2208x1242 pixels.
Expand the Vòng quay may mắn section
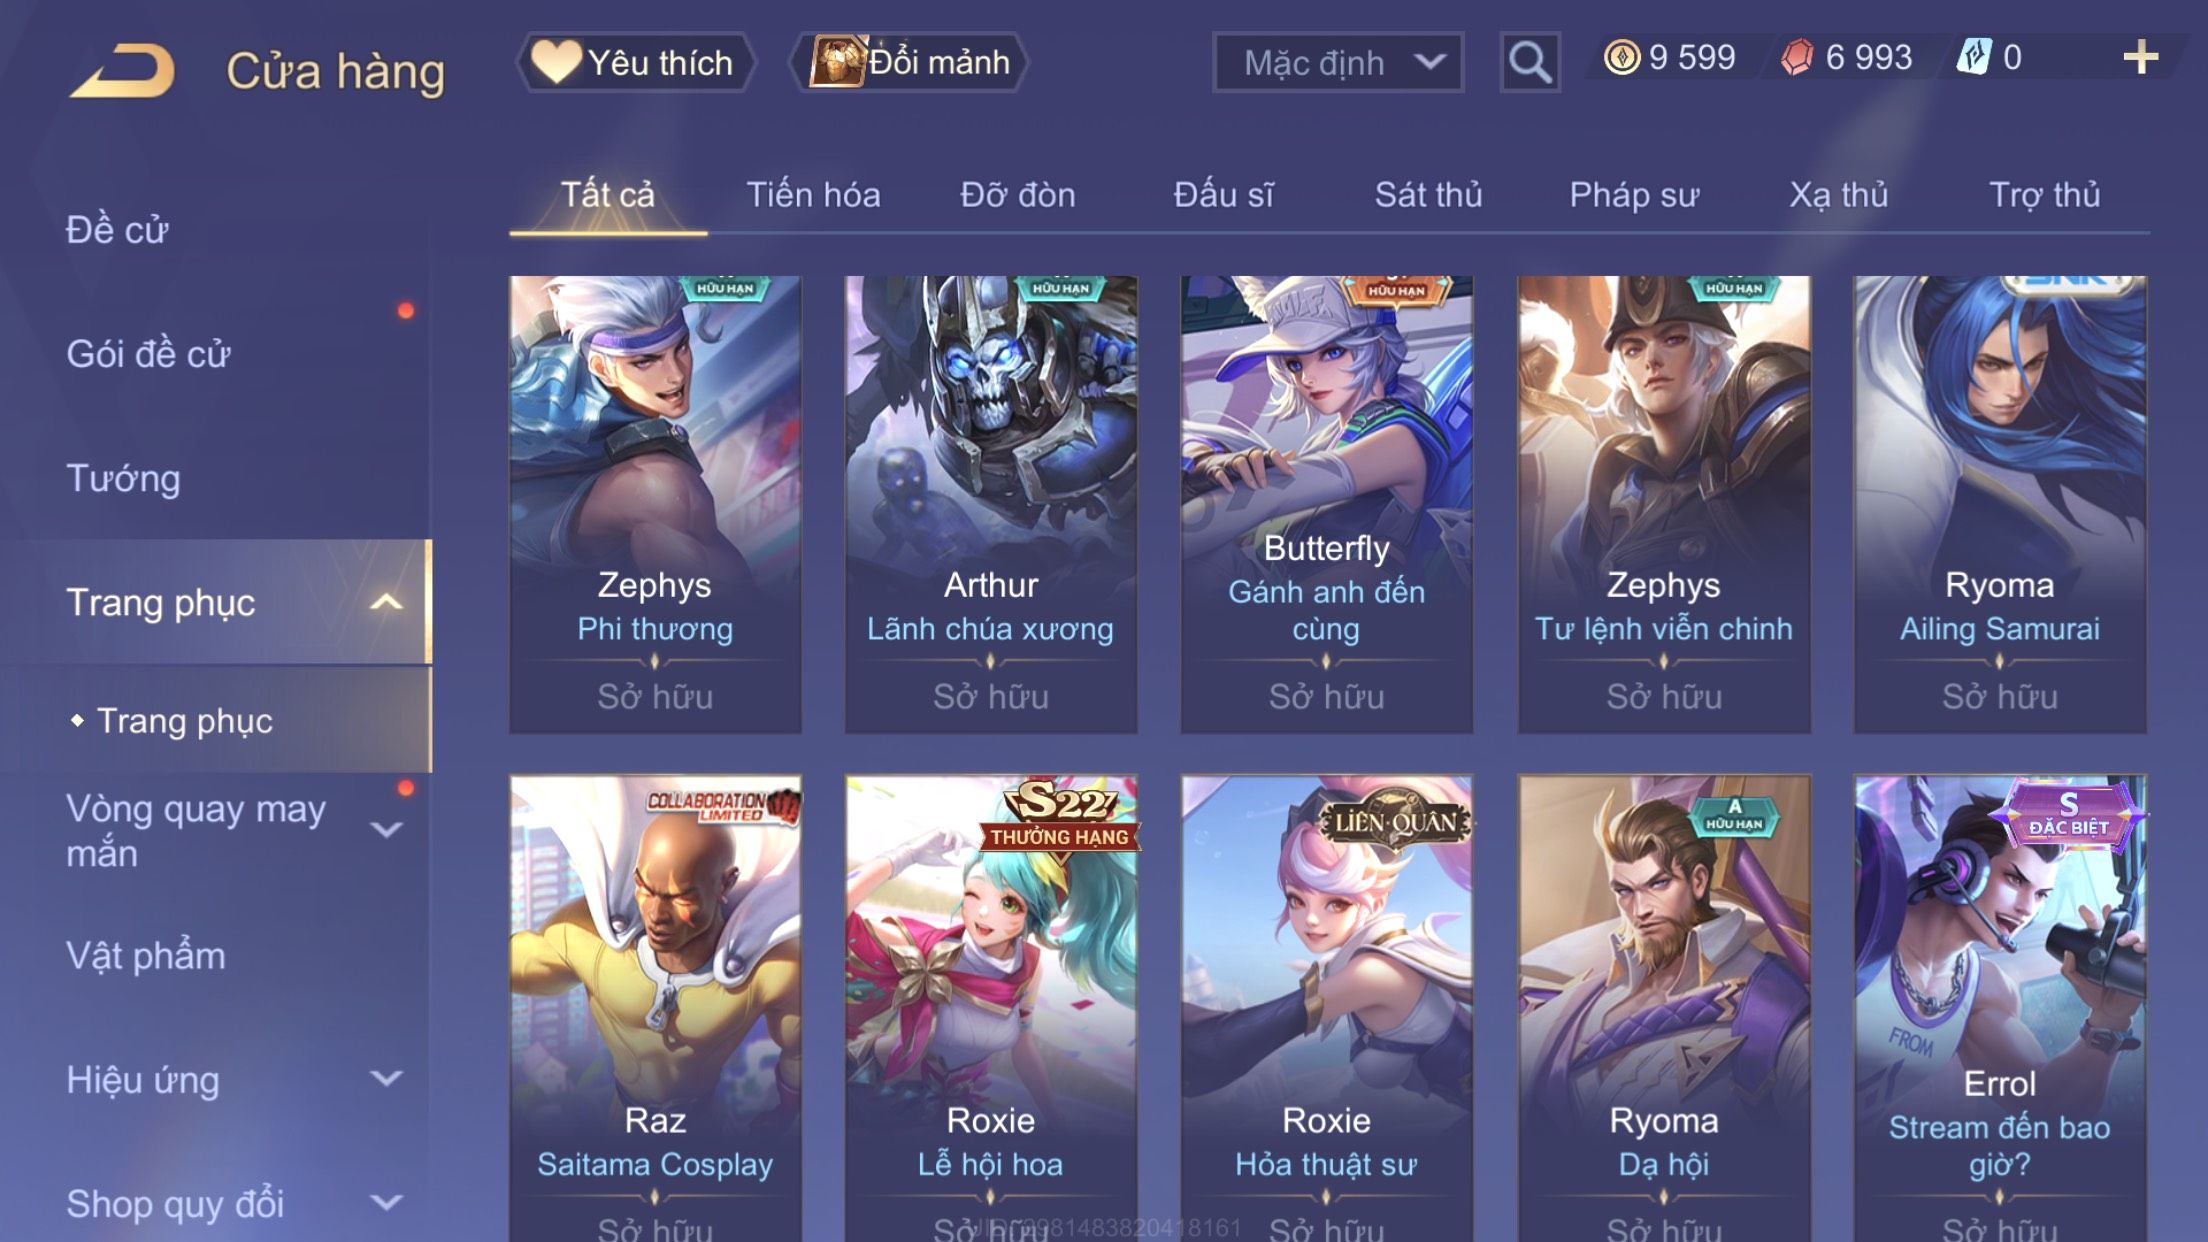pyautogui.click(x=386, y=830)
